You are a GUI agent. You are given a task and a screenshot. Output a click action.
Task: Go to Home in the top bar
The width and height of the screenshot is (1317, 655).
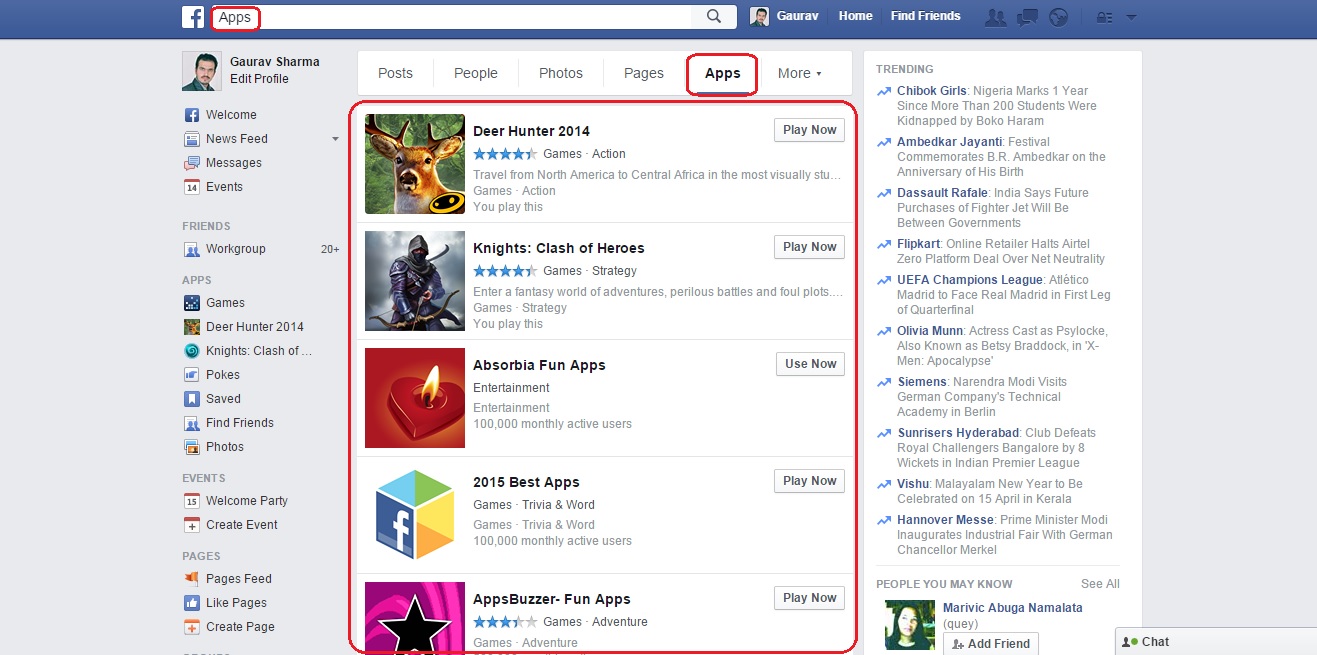click(x=855, y=16)
